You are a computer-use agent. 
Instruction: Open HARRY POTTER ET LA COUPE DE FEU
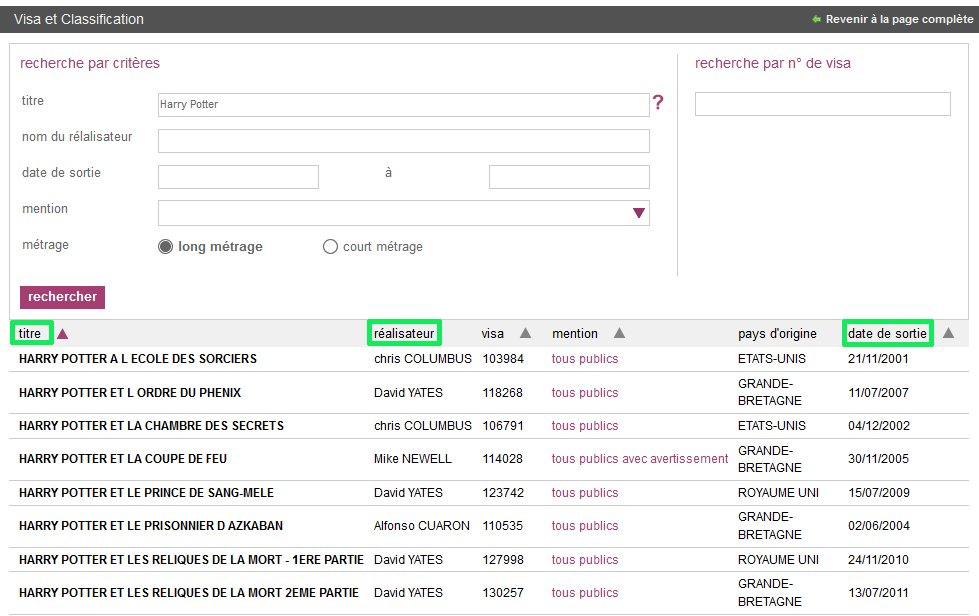pyautogui.click(x=123, y=459)
